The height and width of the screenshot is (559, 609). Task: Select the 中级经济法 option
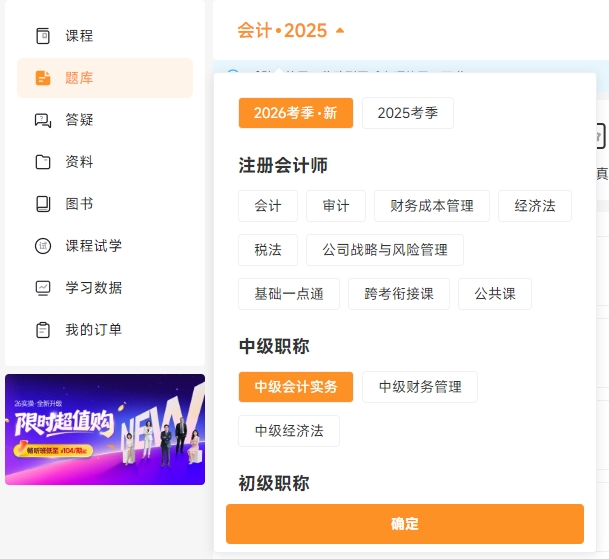coord(288,431)
